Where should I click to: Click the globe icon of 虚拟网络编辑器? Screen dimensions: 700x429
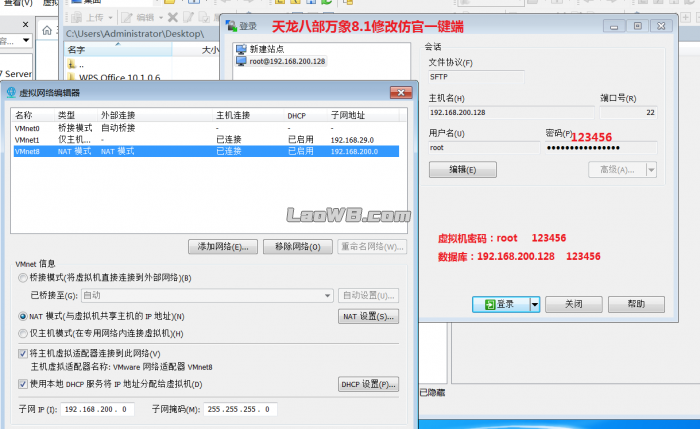click(x=12, y=92)
